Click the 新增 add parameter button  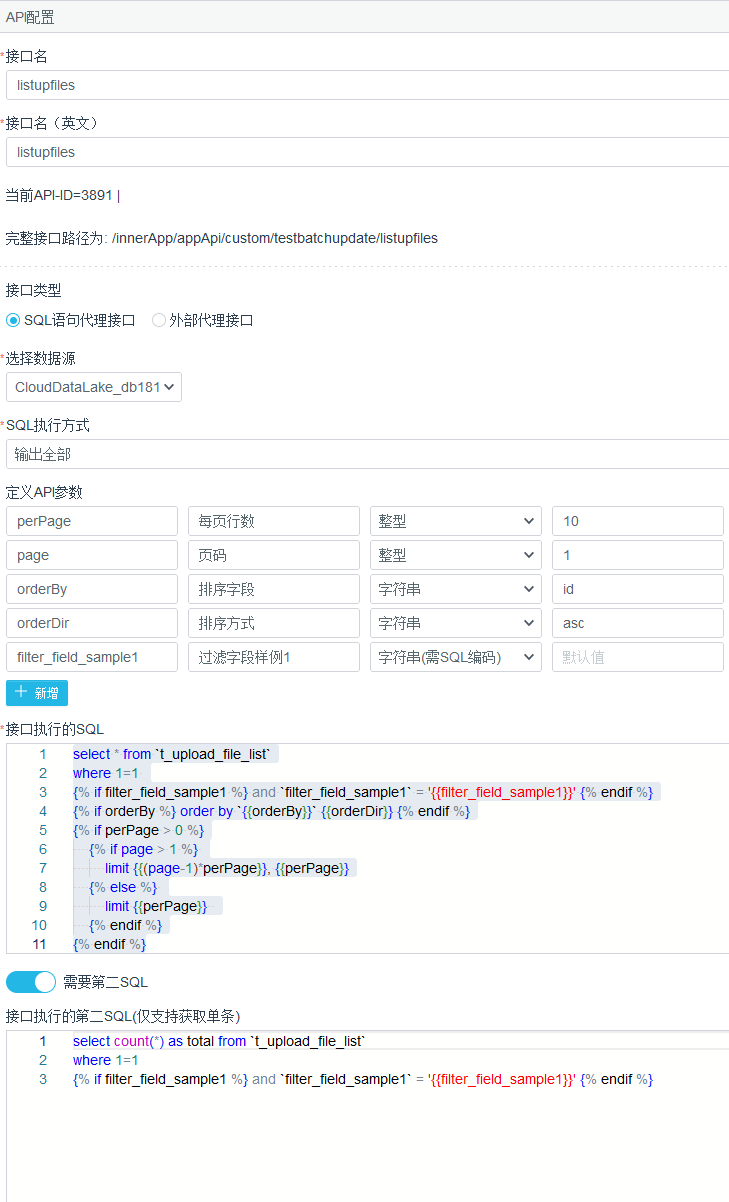pyautogui.click(x=37, y=692)
